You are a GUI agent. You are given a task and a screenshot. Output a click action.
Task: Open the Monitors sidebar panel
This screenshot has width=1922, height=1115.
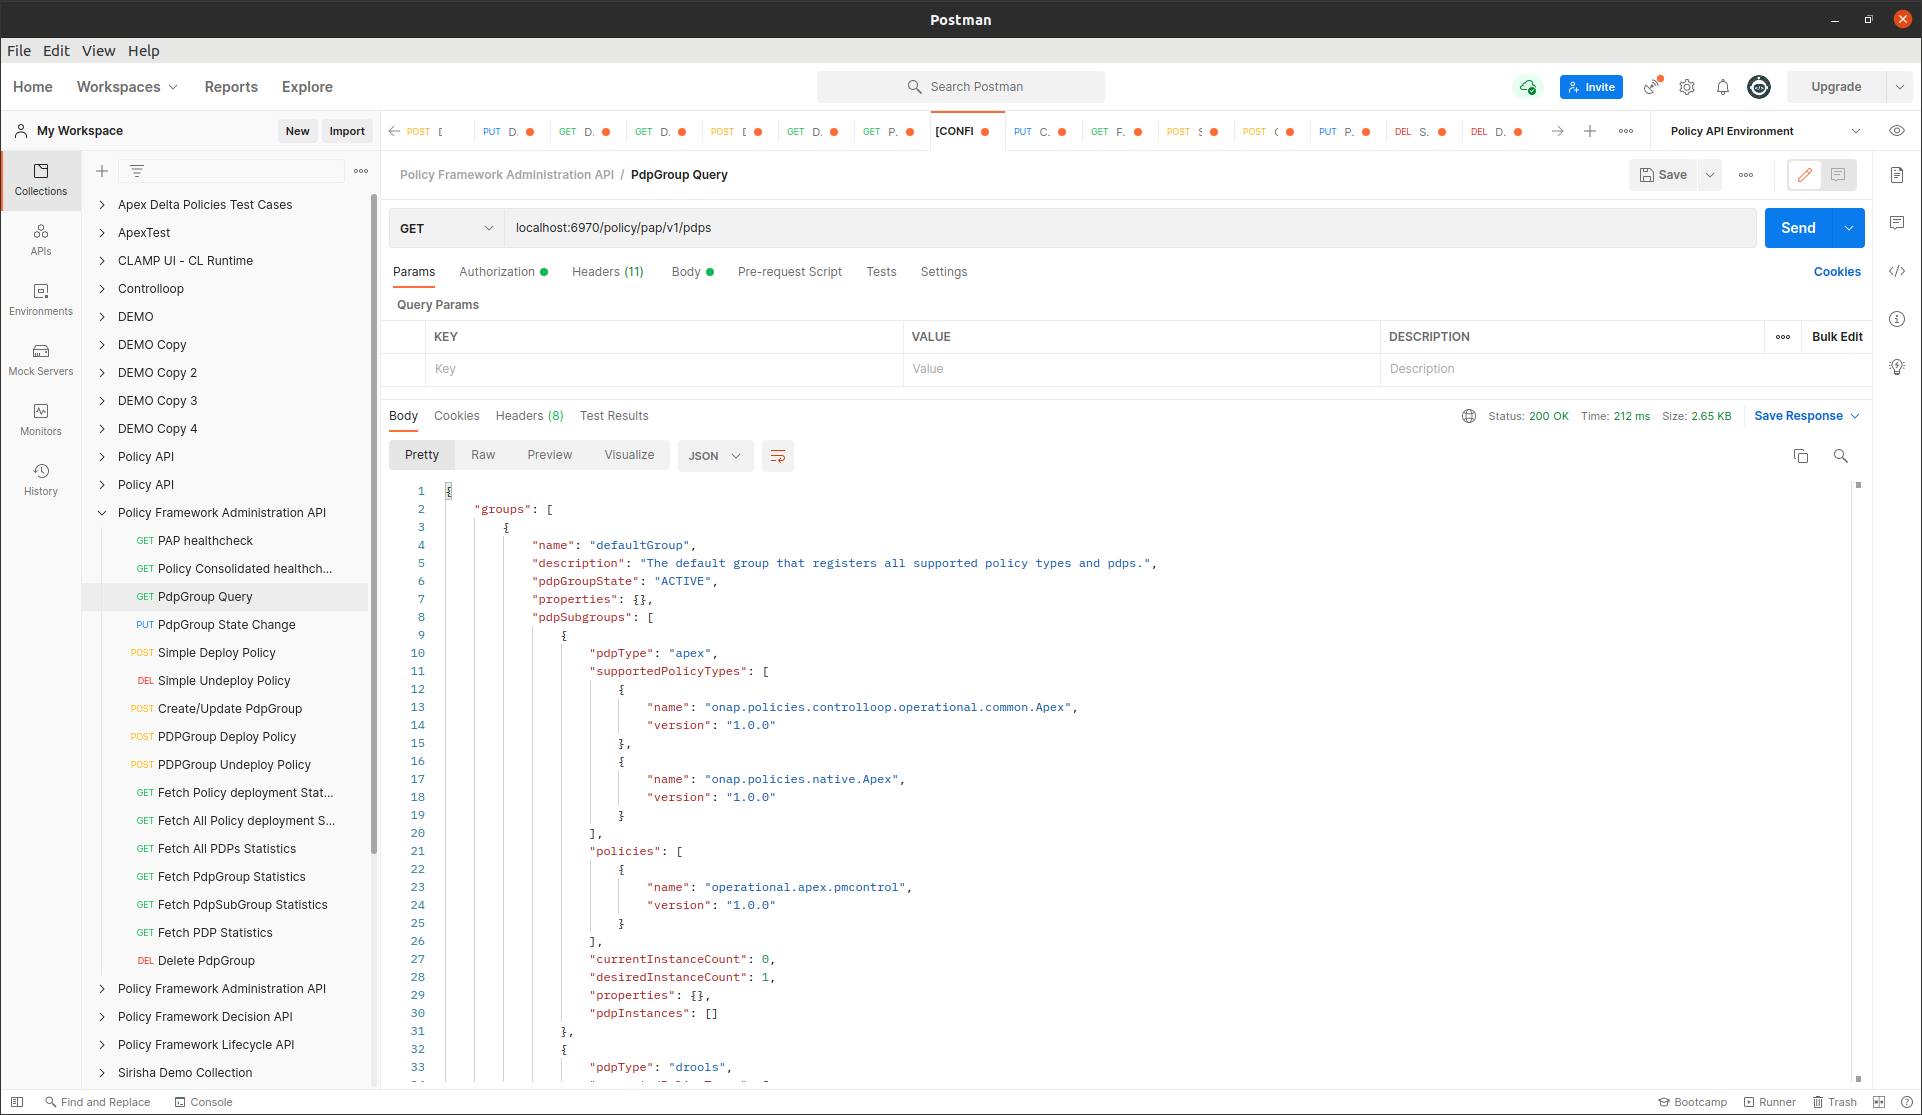(x=41, y=420)
